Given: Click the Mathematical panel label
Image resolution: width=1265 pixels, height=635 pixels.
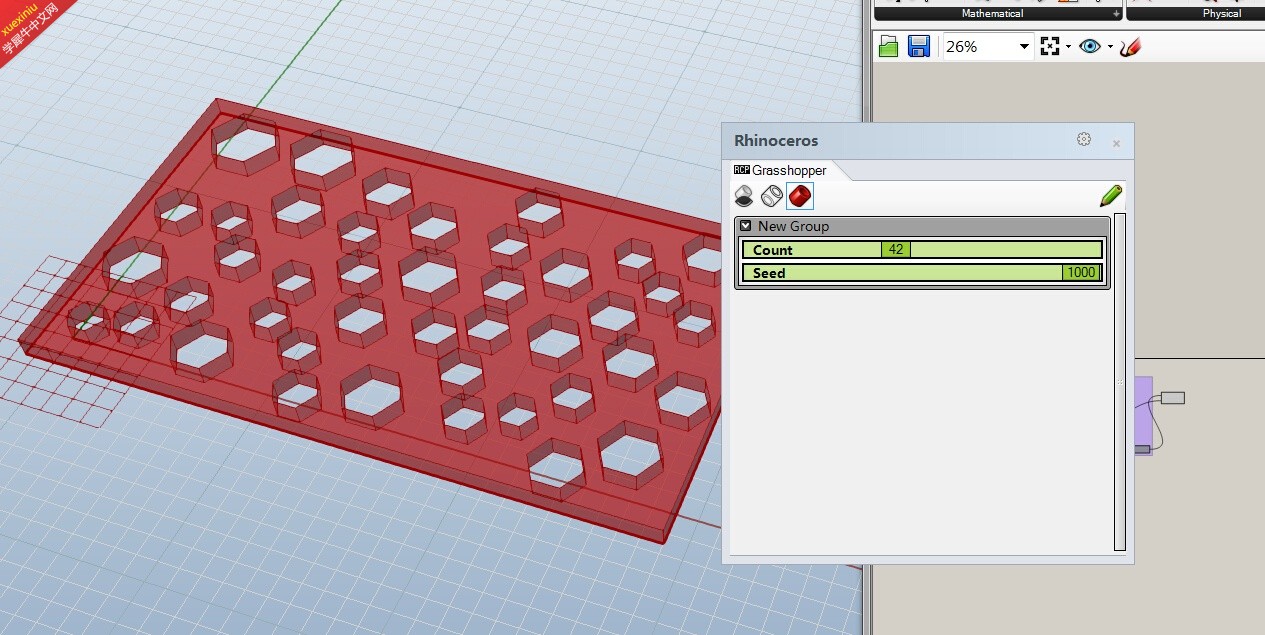Looking at the screenshot, I should (992, 14).
